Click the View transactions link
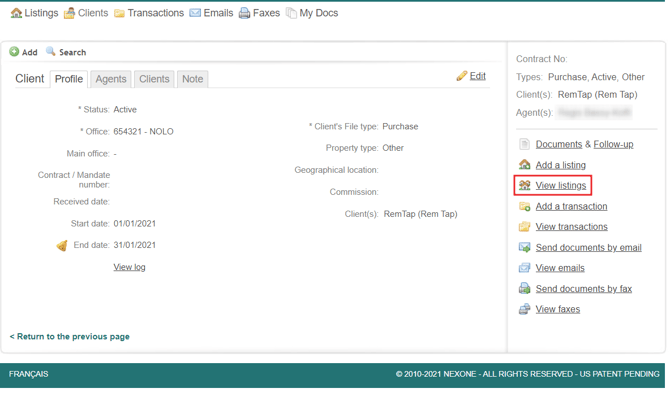 point(572,227)
